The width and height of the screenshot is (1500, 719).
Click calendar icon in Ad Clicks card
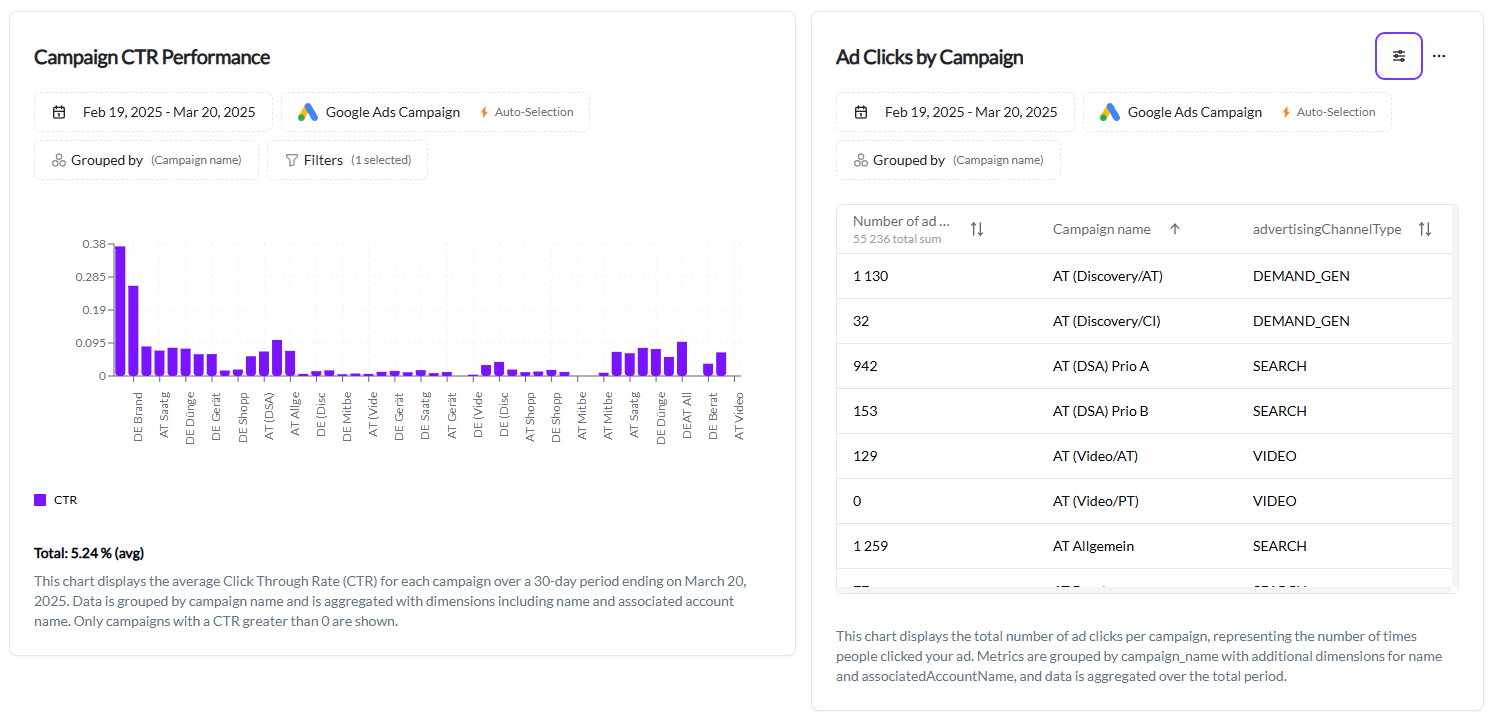coord(861,112)
